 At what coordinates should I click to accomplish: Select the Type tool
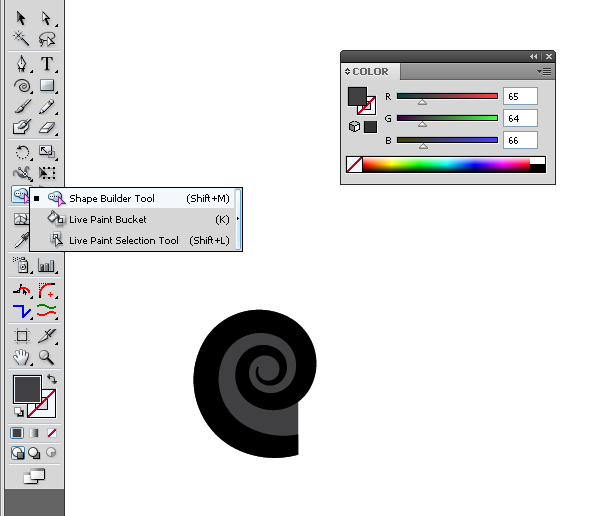pyautogui.click(x=47, y=64)
